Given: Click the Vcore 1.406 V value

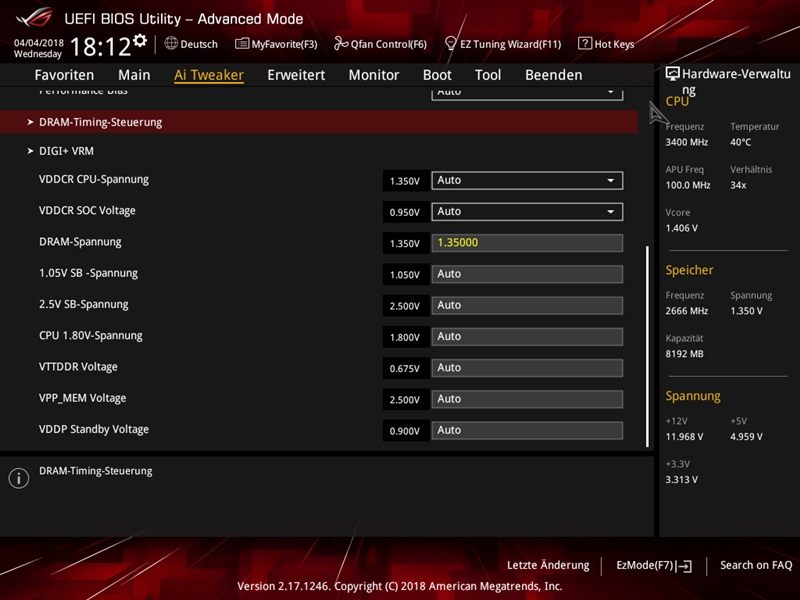Looking at the screenshot, I should [682, 228].
